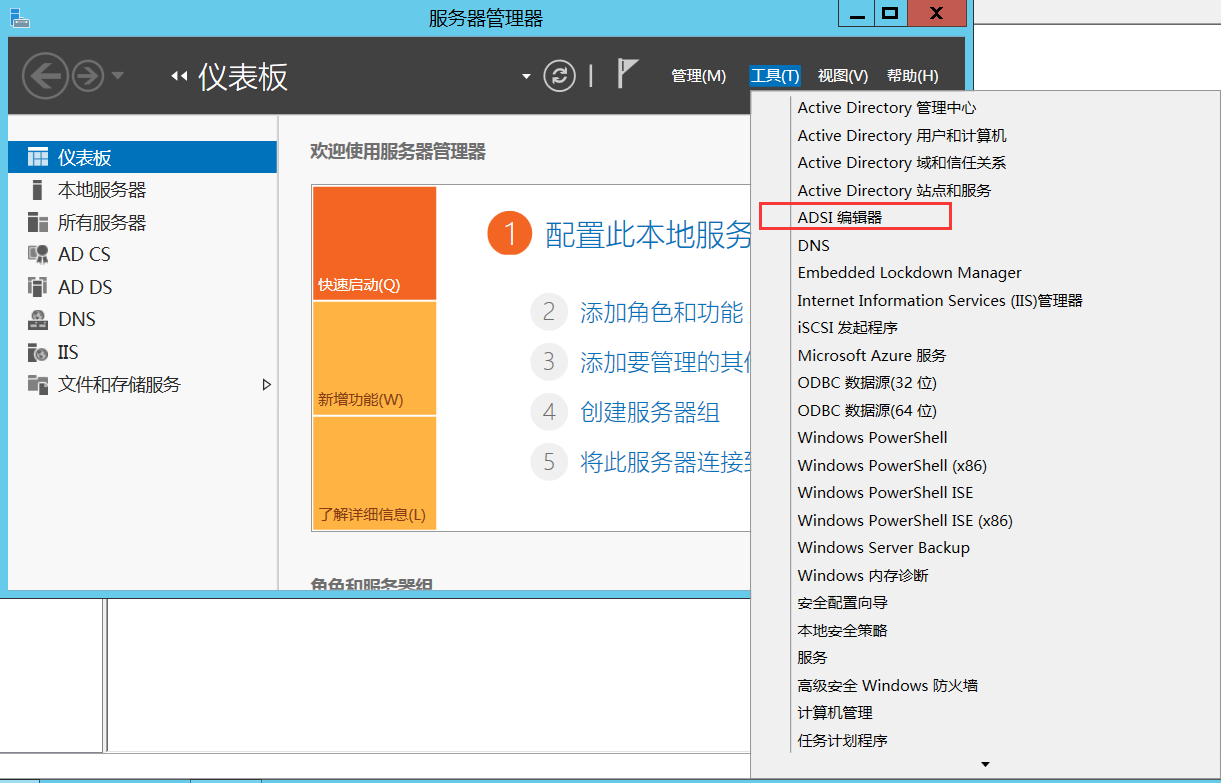Open the 管理(M) menu
1221x783 pixels.
(x=698, y=76)
